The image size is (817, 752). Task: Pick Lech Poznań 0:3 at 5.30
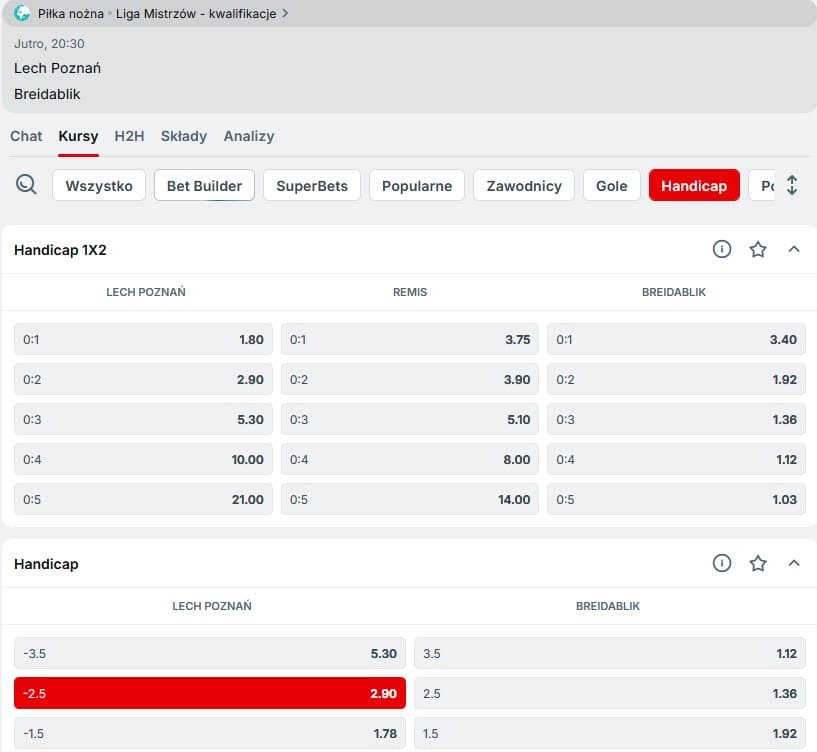(x=143, y=420)
